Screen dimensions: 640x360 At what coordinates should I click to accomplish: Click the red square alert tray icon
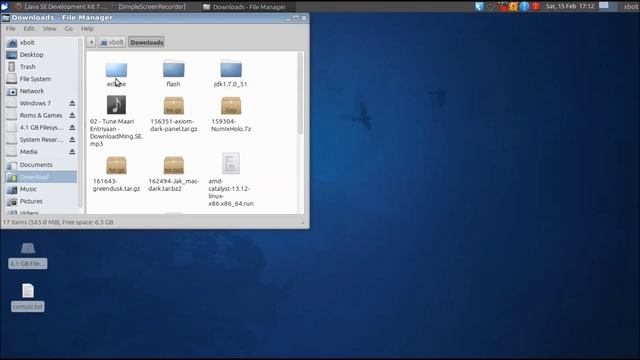536,6
